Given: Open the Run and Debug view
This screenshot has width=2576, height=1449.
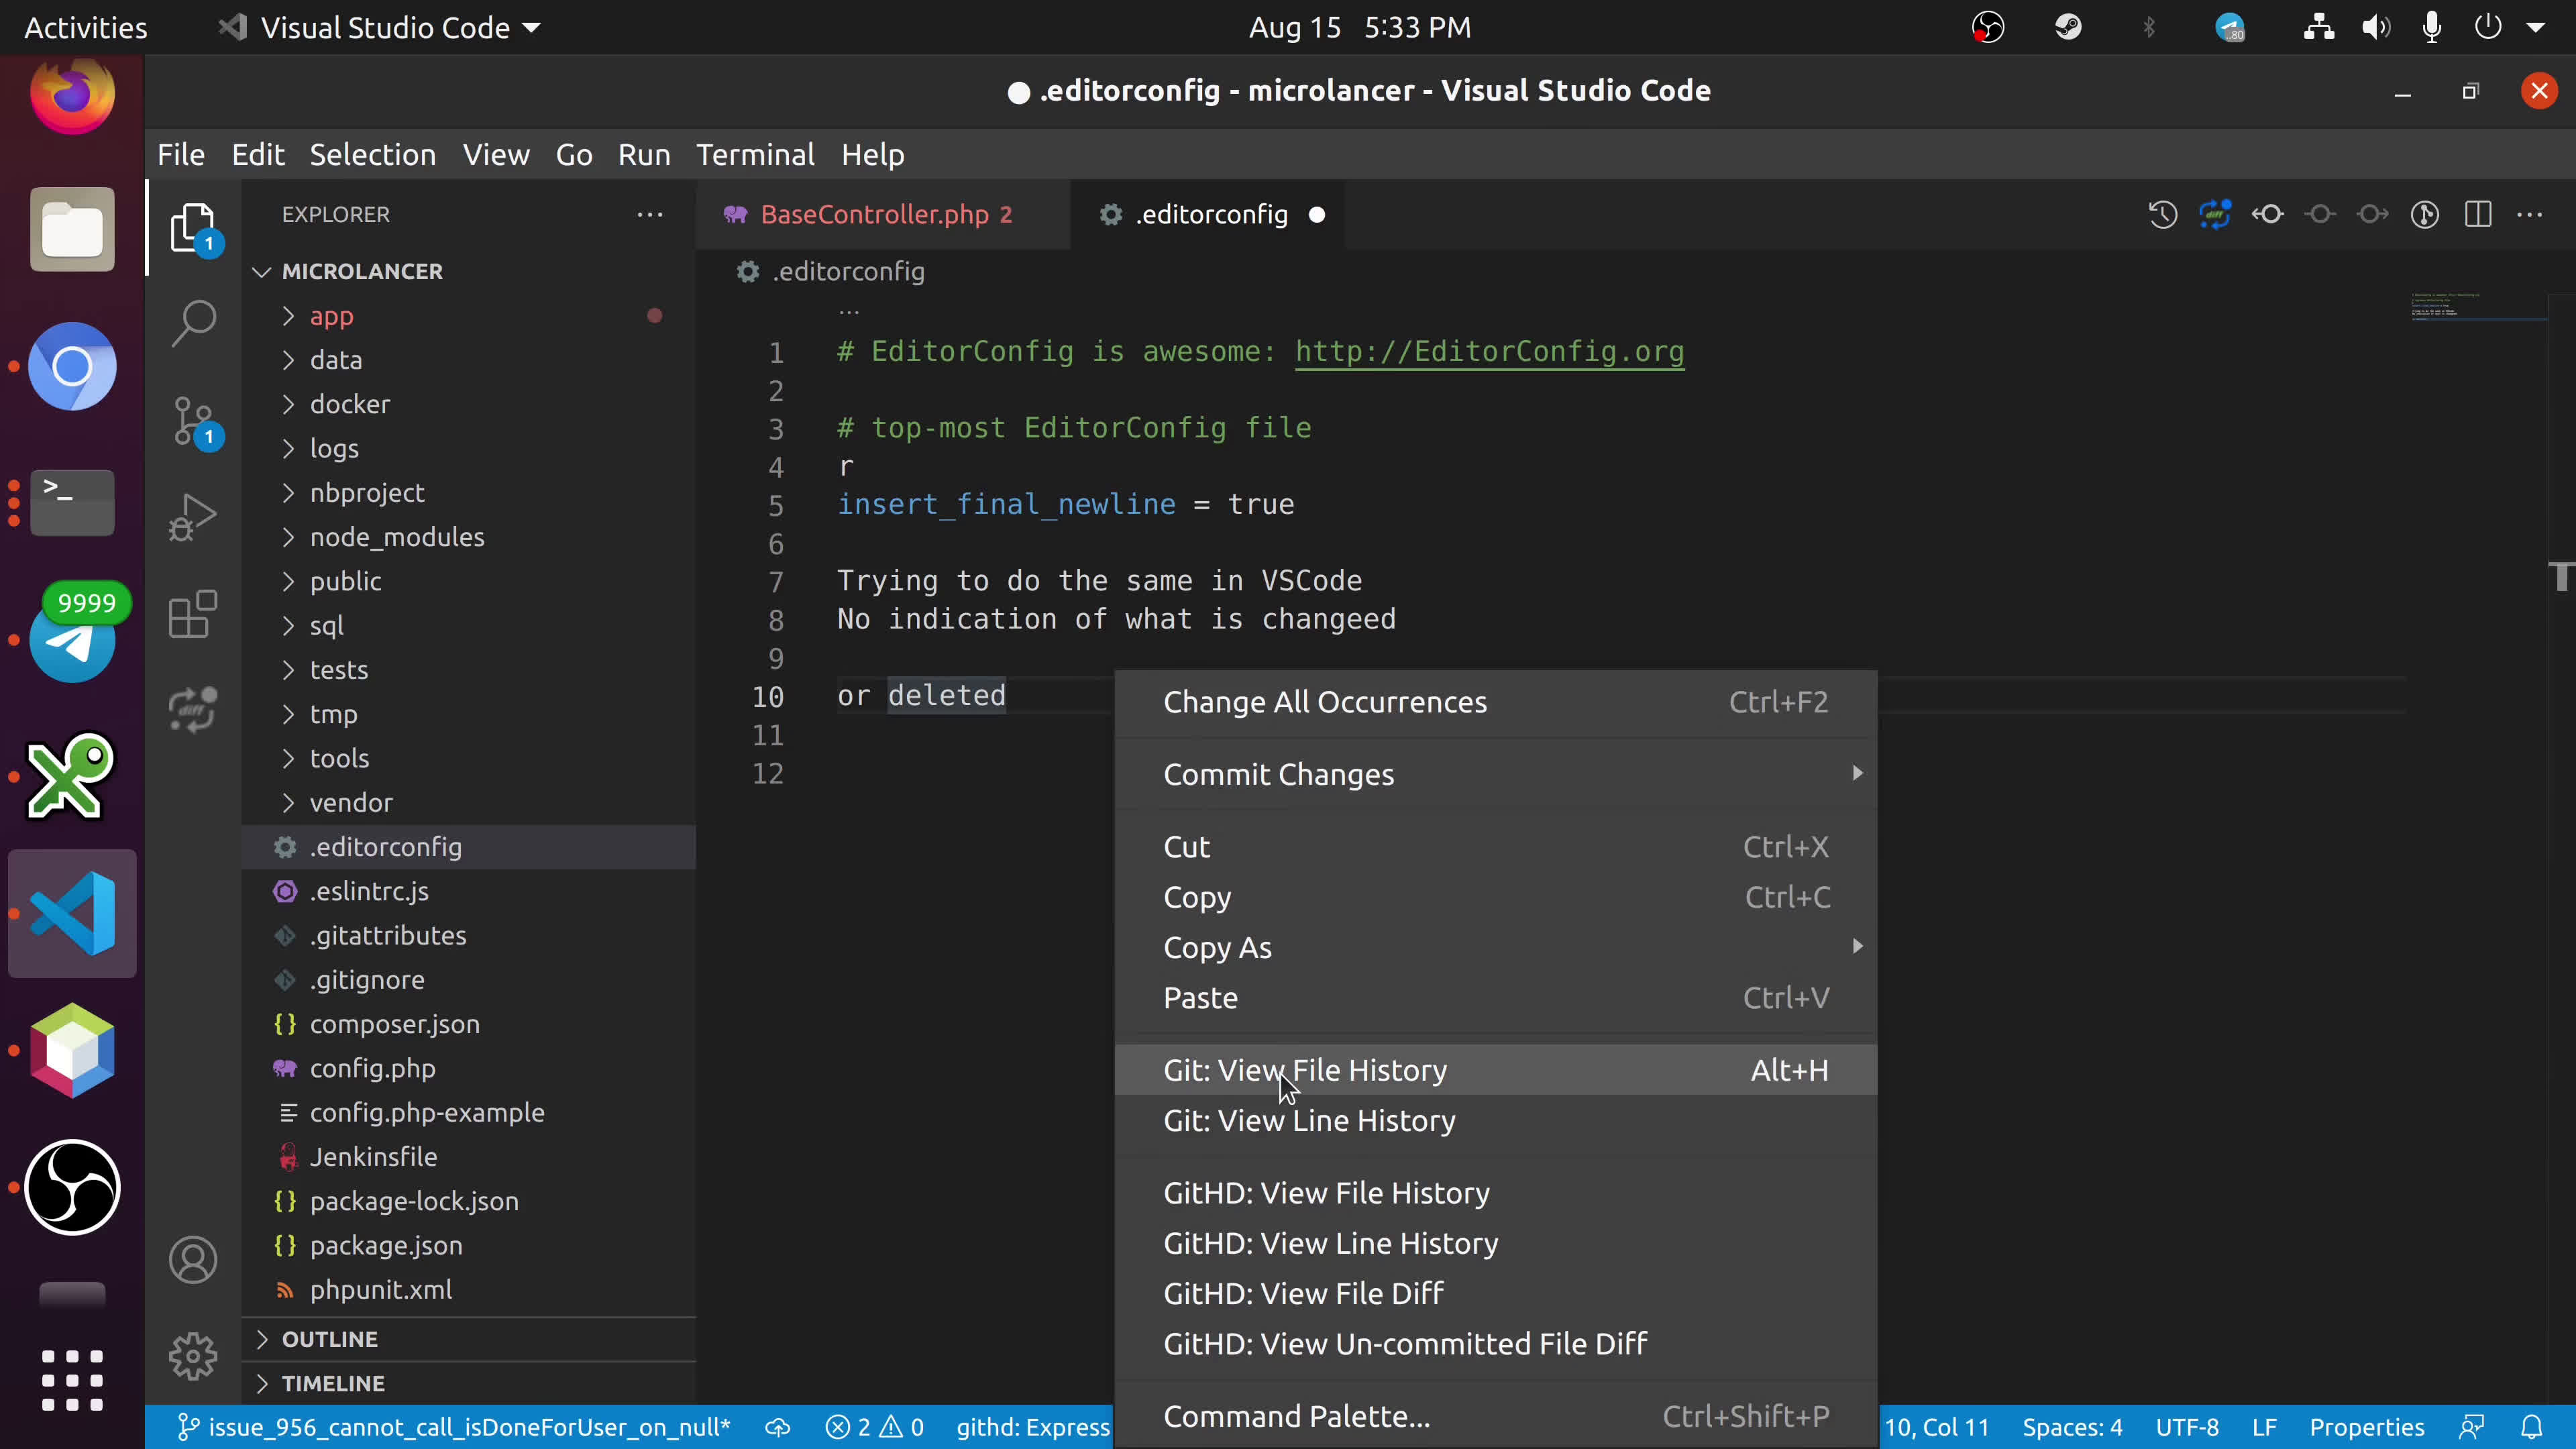Looking at the screenshot, I should 192,517.
